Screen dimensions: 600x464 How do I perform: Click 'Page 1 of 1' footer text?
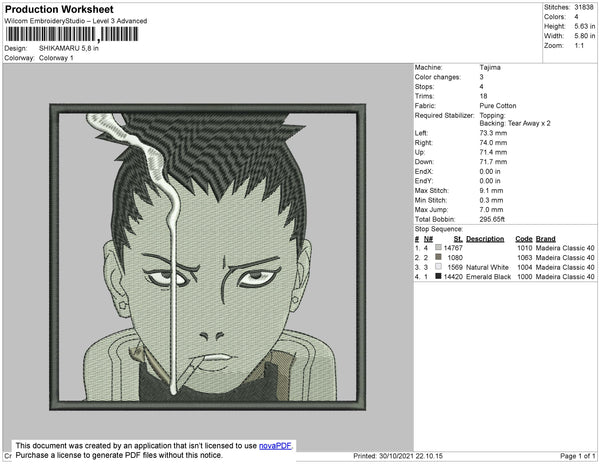tap(578, 456)
